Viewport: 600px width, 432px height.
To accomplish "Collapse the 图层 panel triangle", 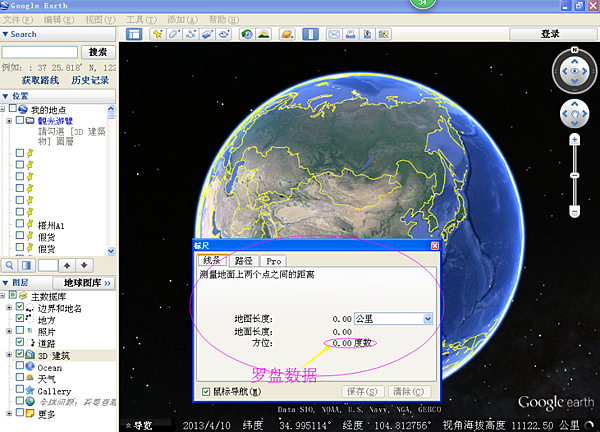I will 5,283.
